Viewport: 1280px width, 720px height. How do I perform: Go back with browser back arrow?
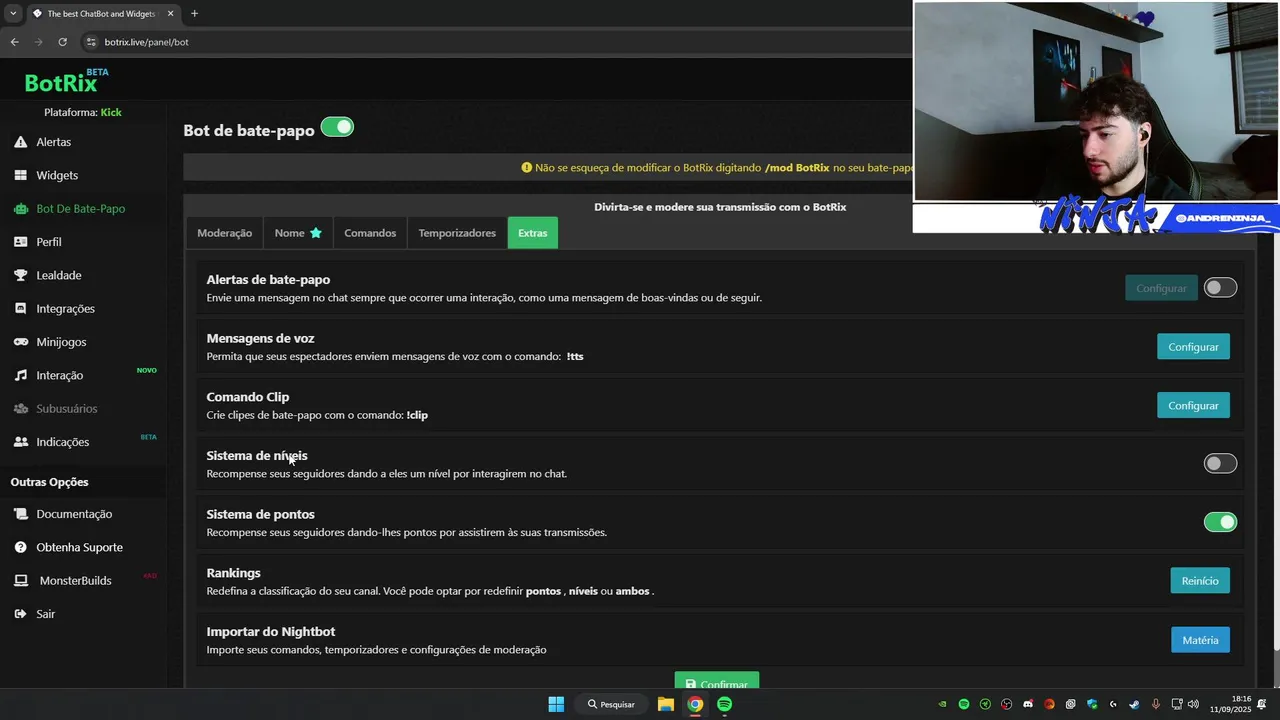click(14, 42)
